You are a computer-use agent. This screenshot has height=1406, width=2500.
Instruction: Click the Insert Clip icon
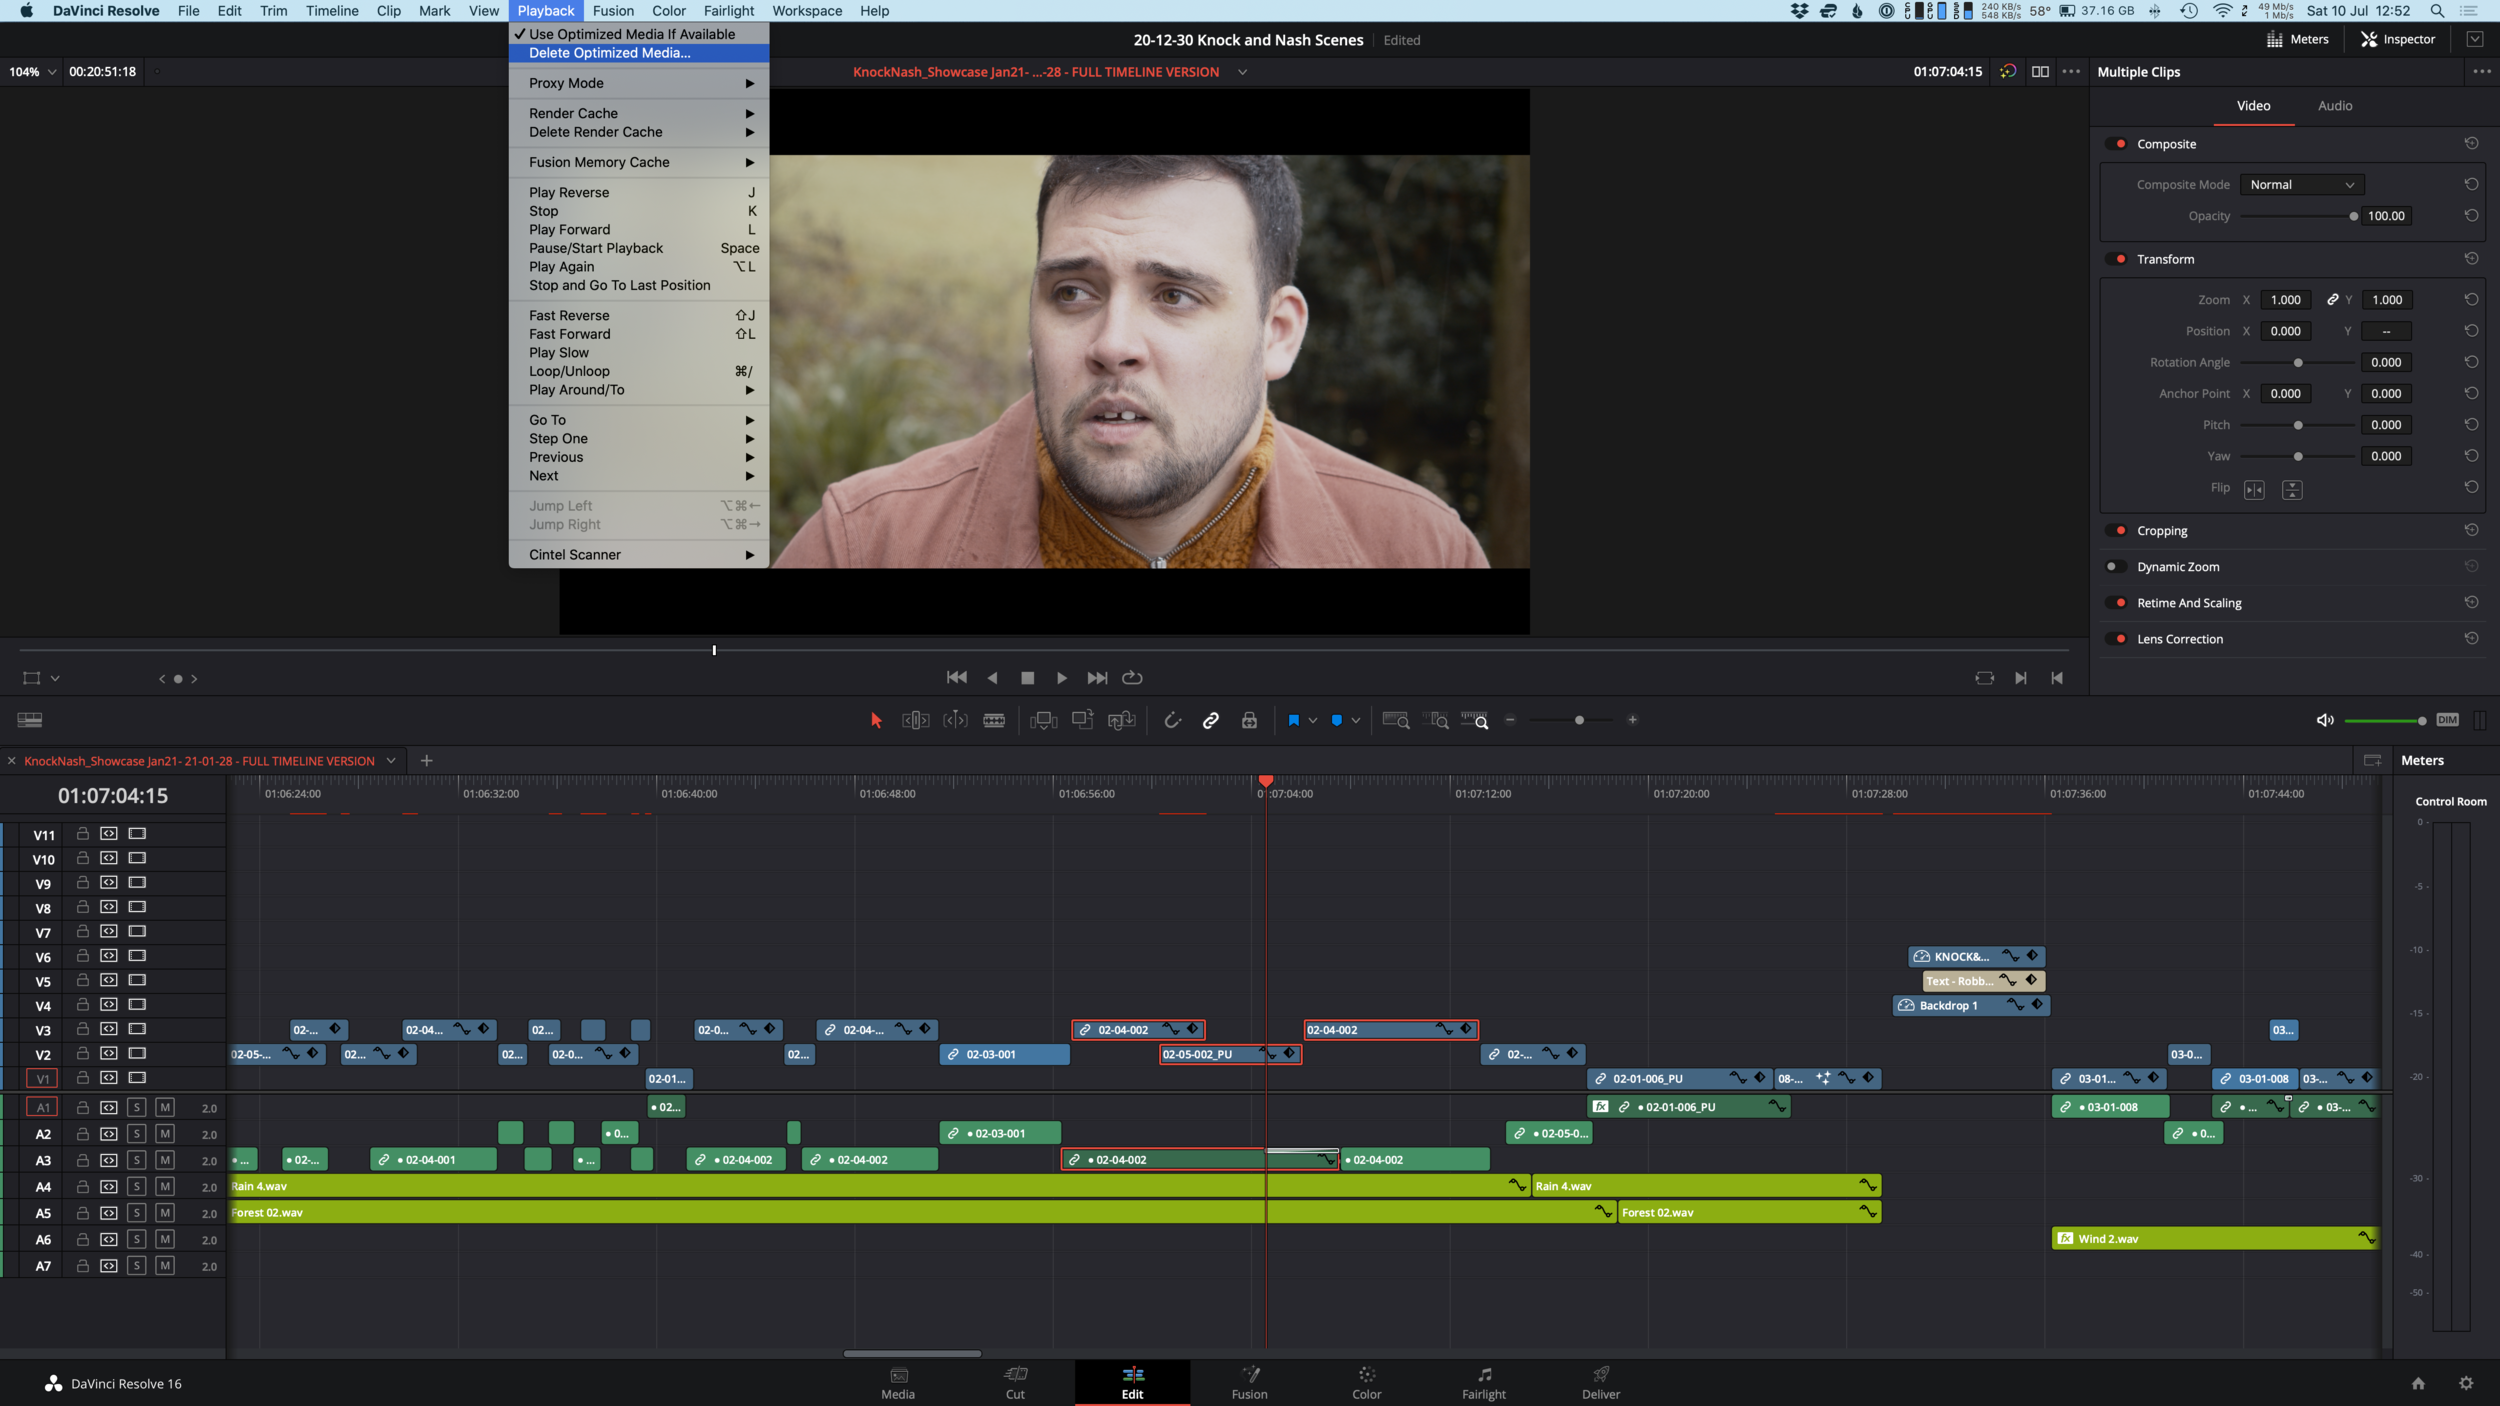(x=1043, y=720)
